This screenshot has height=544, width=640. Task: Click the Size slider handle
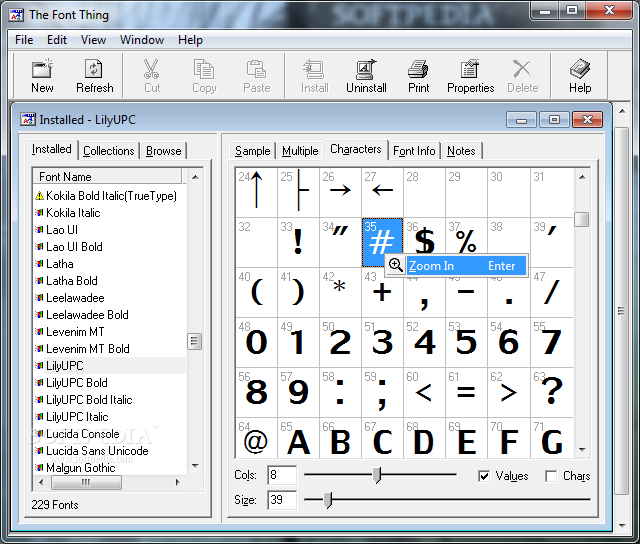[328, 500]
